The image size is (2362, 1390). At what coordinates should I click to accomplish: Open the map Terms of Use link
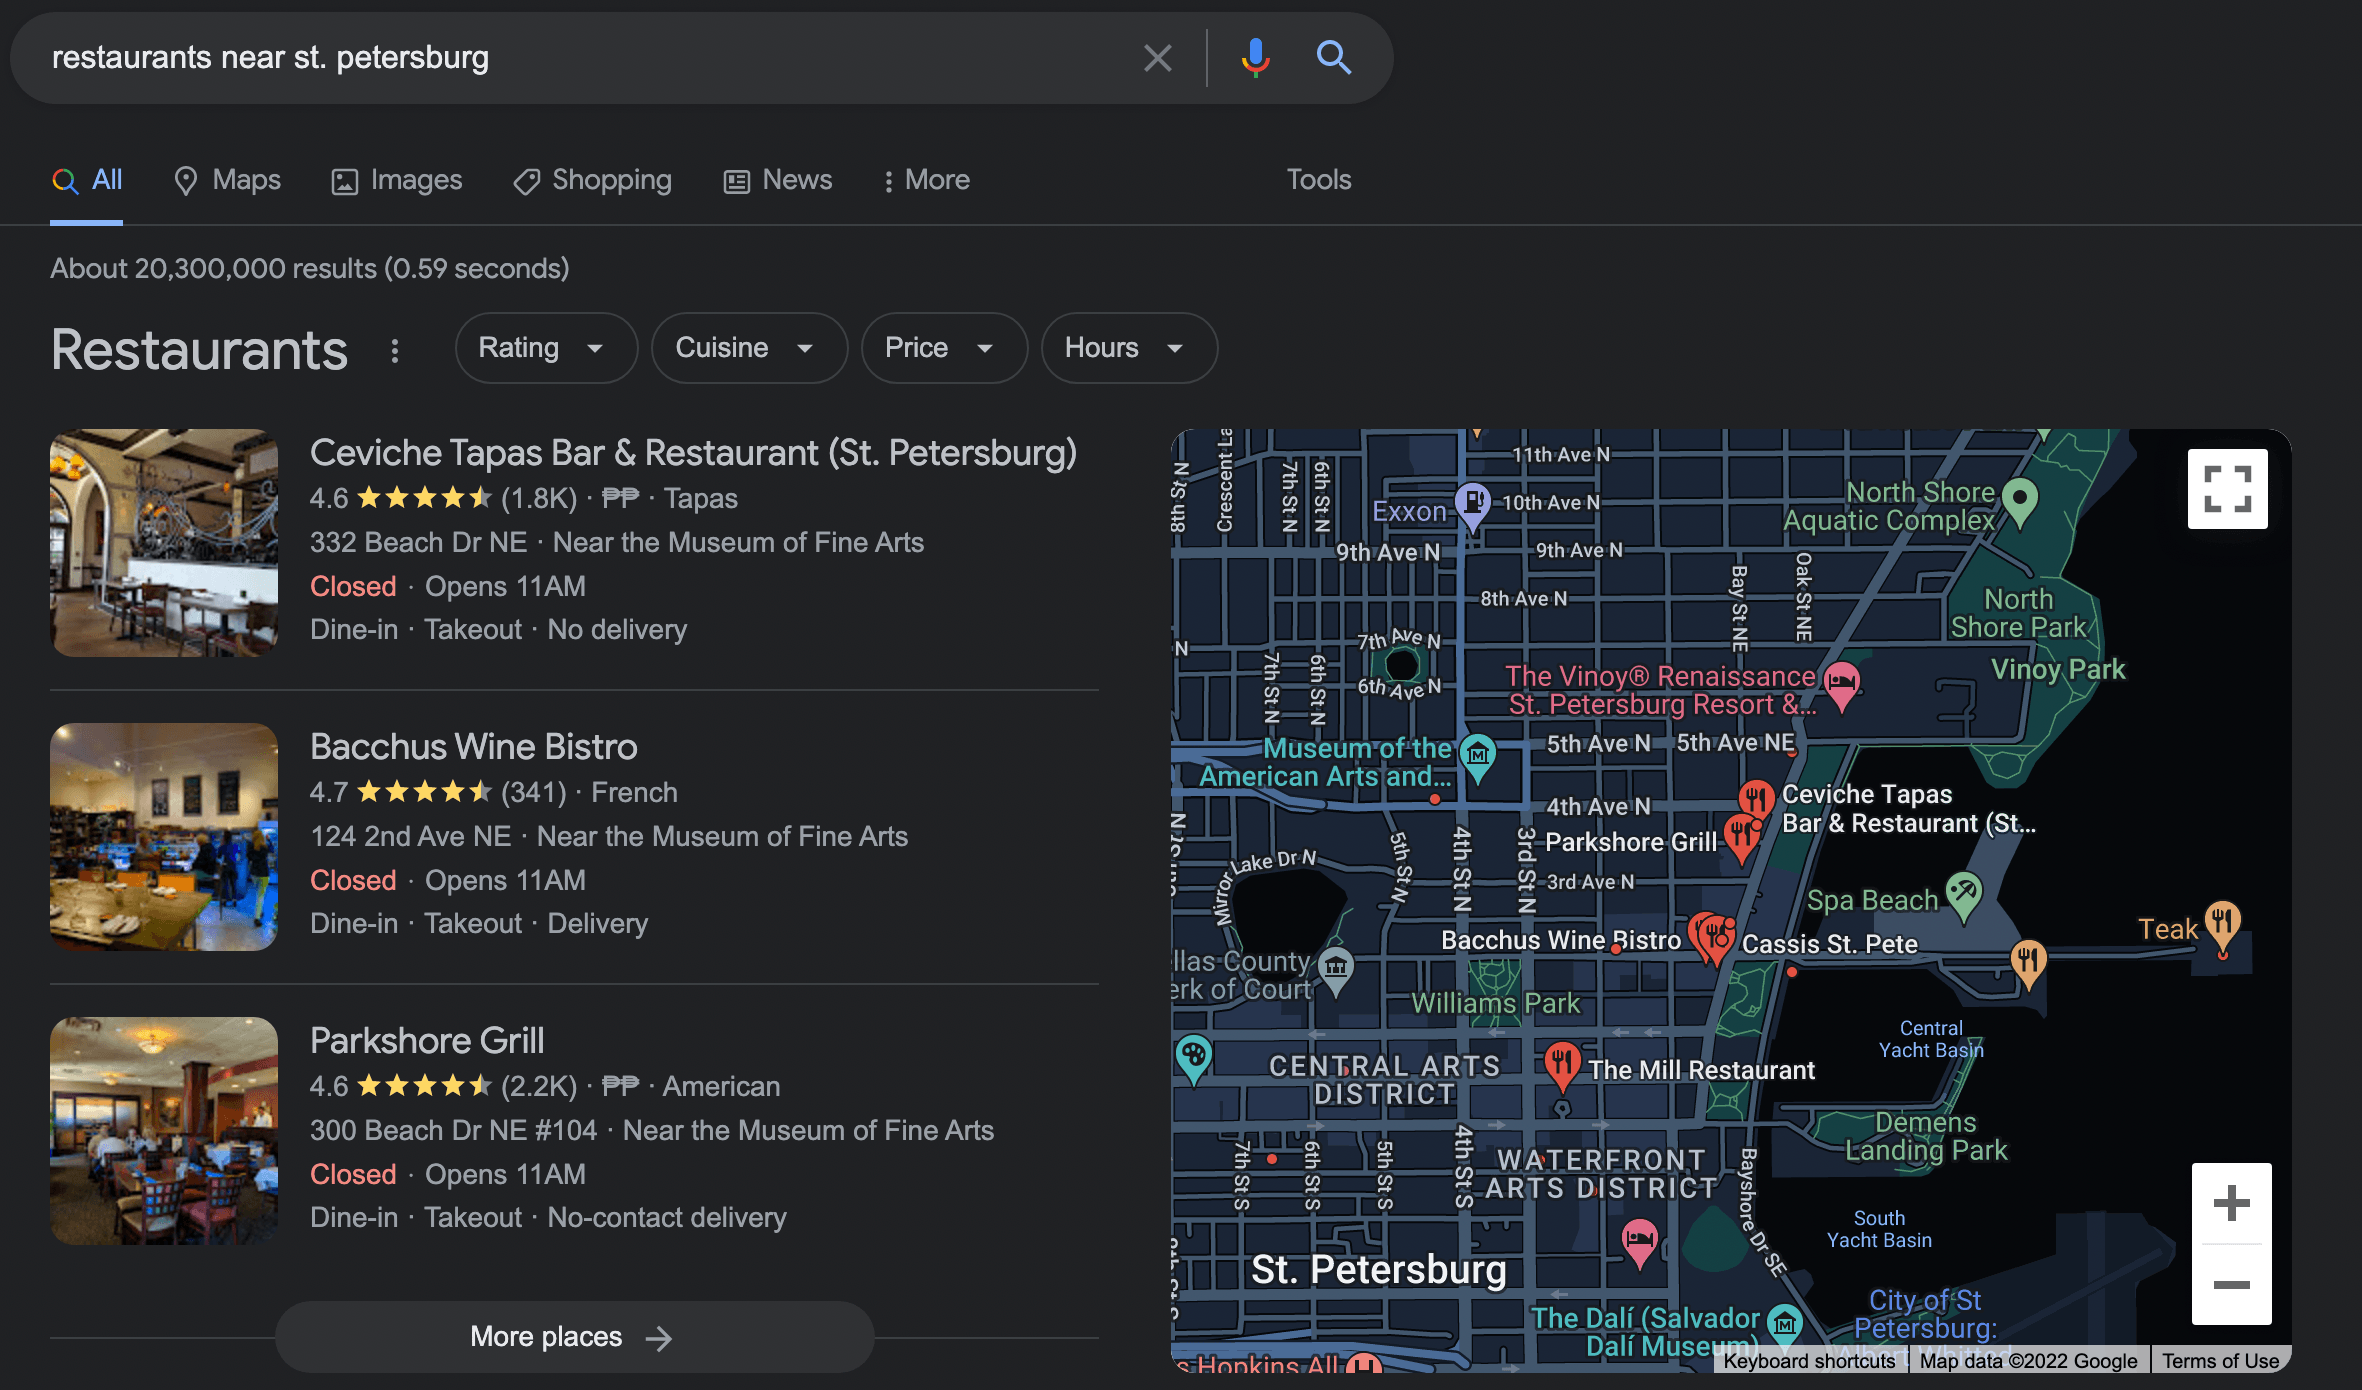coord(2220,1361)
